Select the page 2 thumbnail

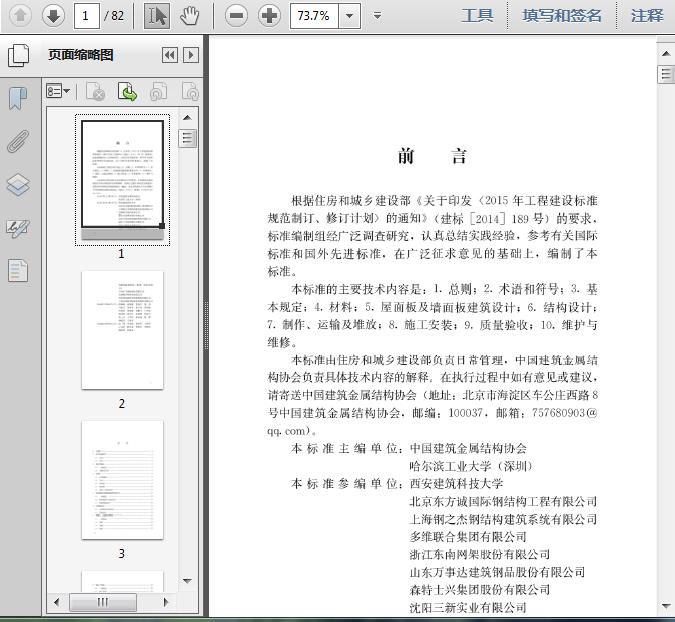coord(122,330)
